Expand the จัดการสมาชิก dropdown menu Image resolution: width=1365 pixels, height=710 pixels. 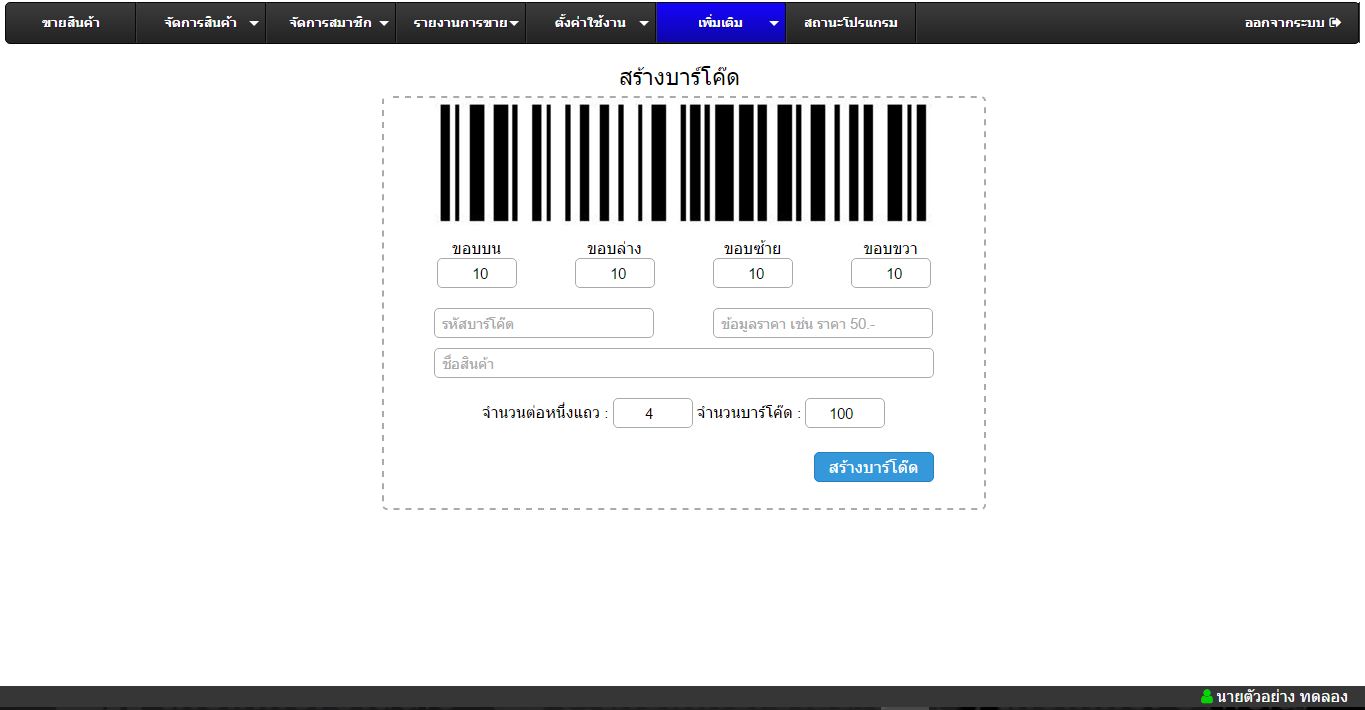pyautogui.click(x=384, y=23)
